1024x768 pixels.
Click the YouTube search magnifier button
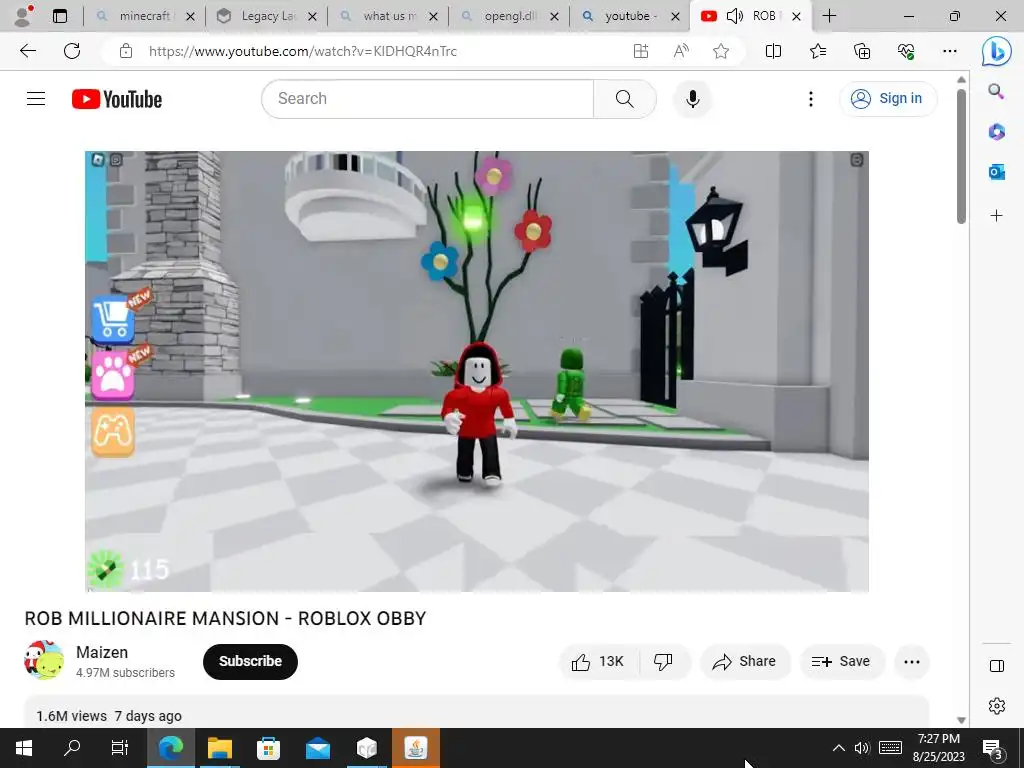(624, 99)
